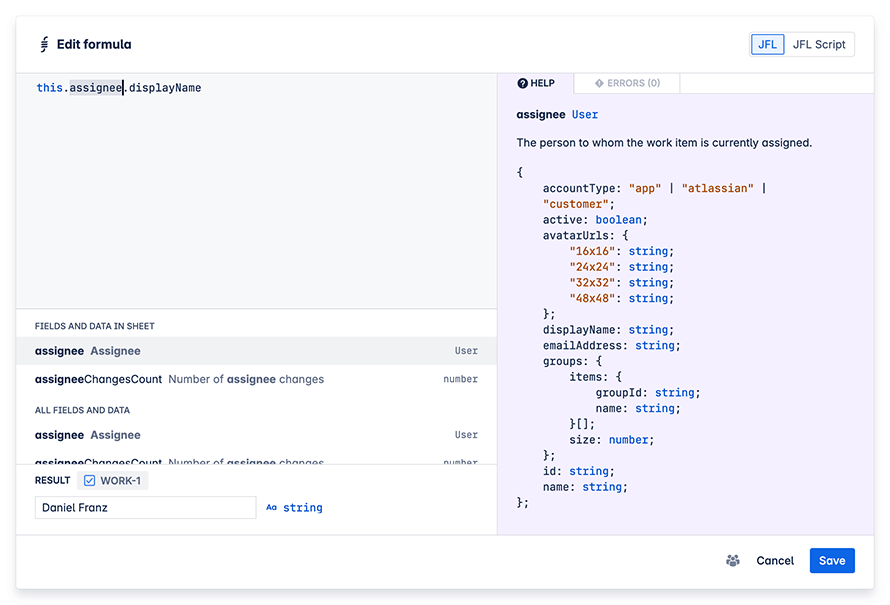890x605 pixels.
Task: Switch the editor mode to JFL
Action: tap(767, 45)
